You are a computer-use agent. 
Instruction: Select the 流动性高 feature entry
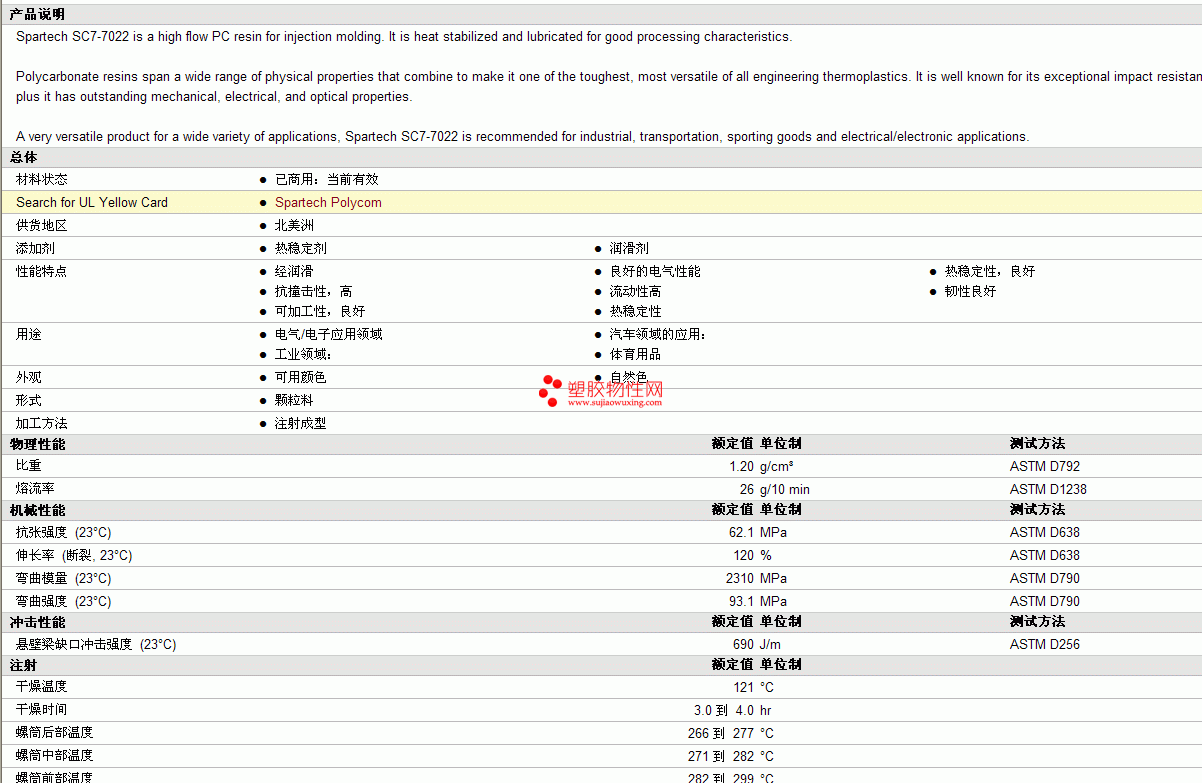pos(635,291)
